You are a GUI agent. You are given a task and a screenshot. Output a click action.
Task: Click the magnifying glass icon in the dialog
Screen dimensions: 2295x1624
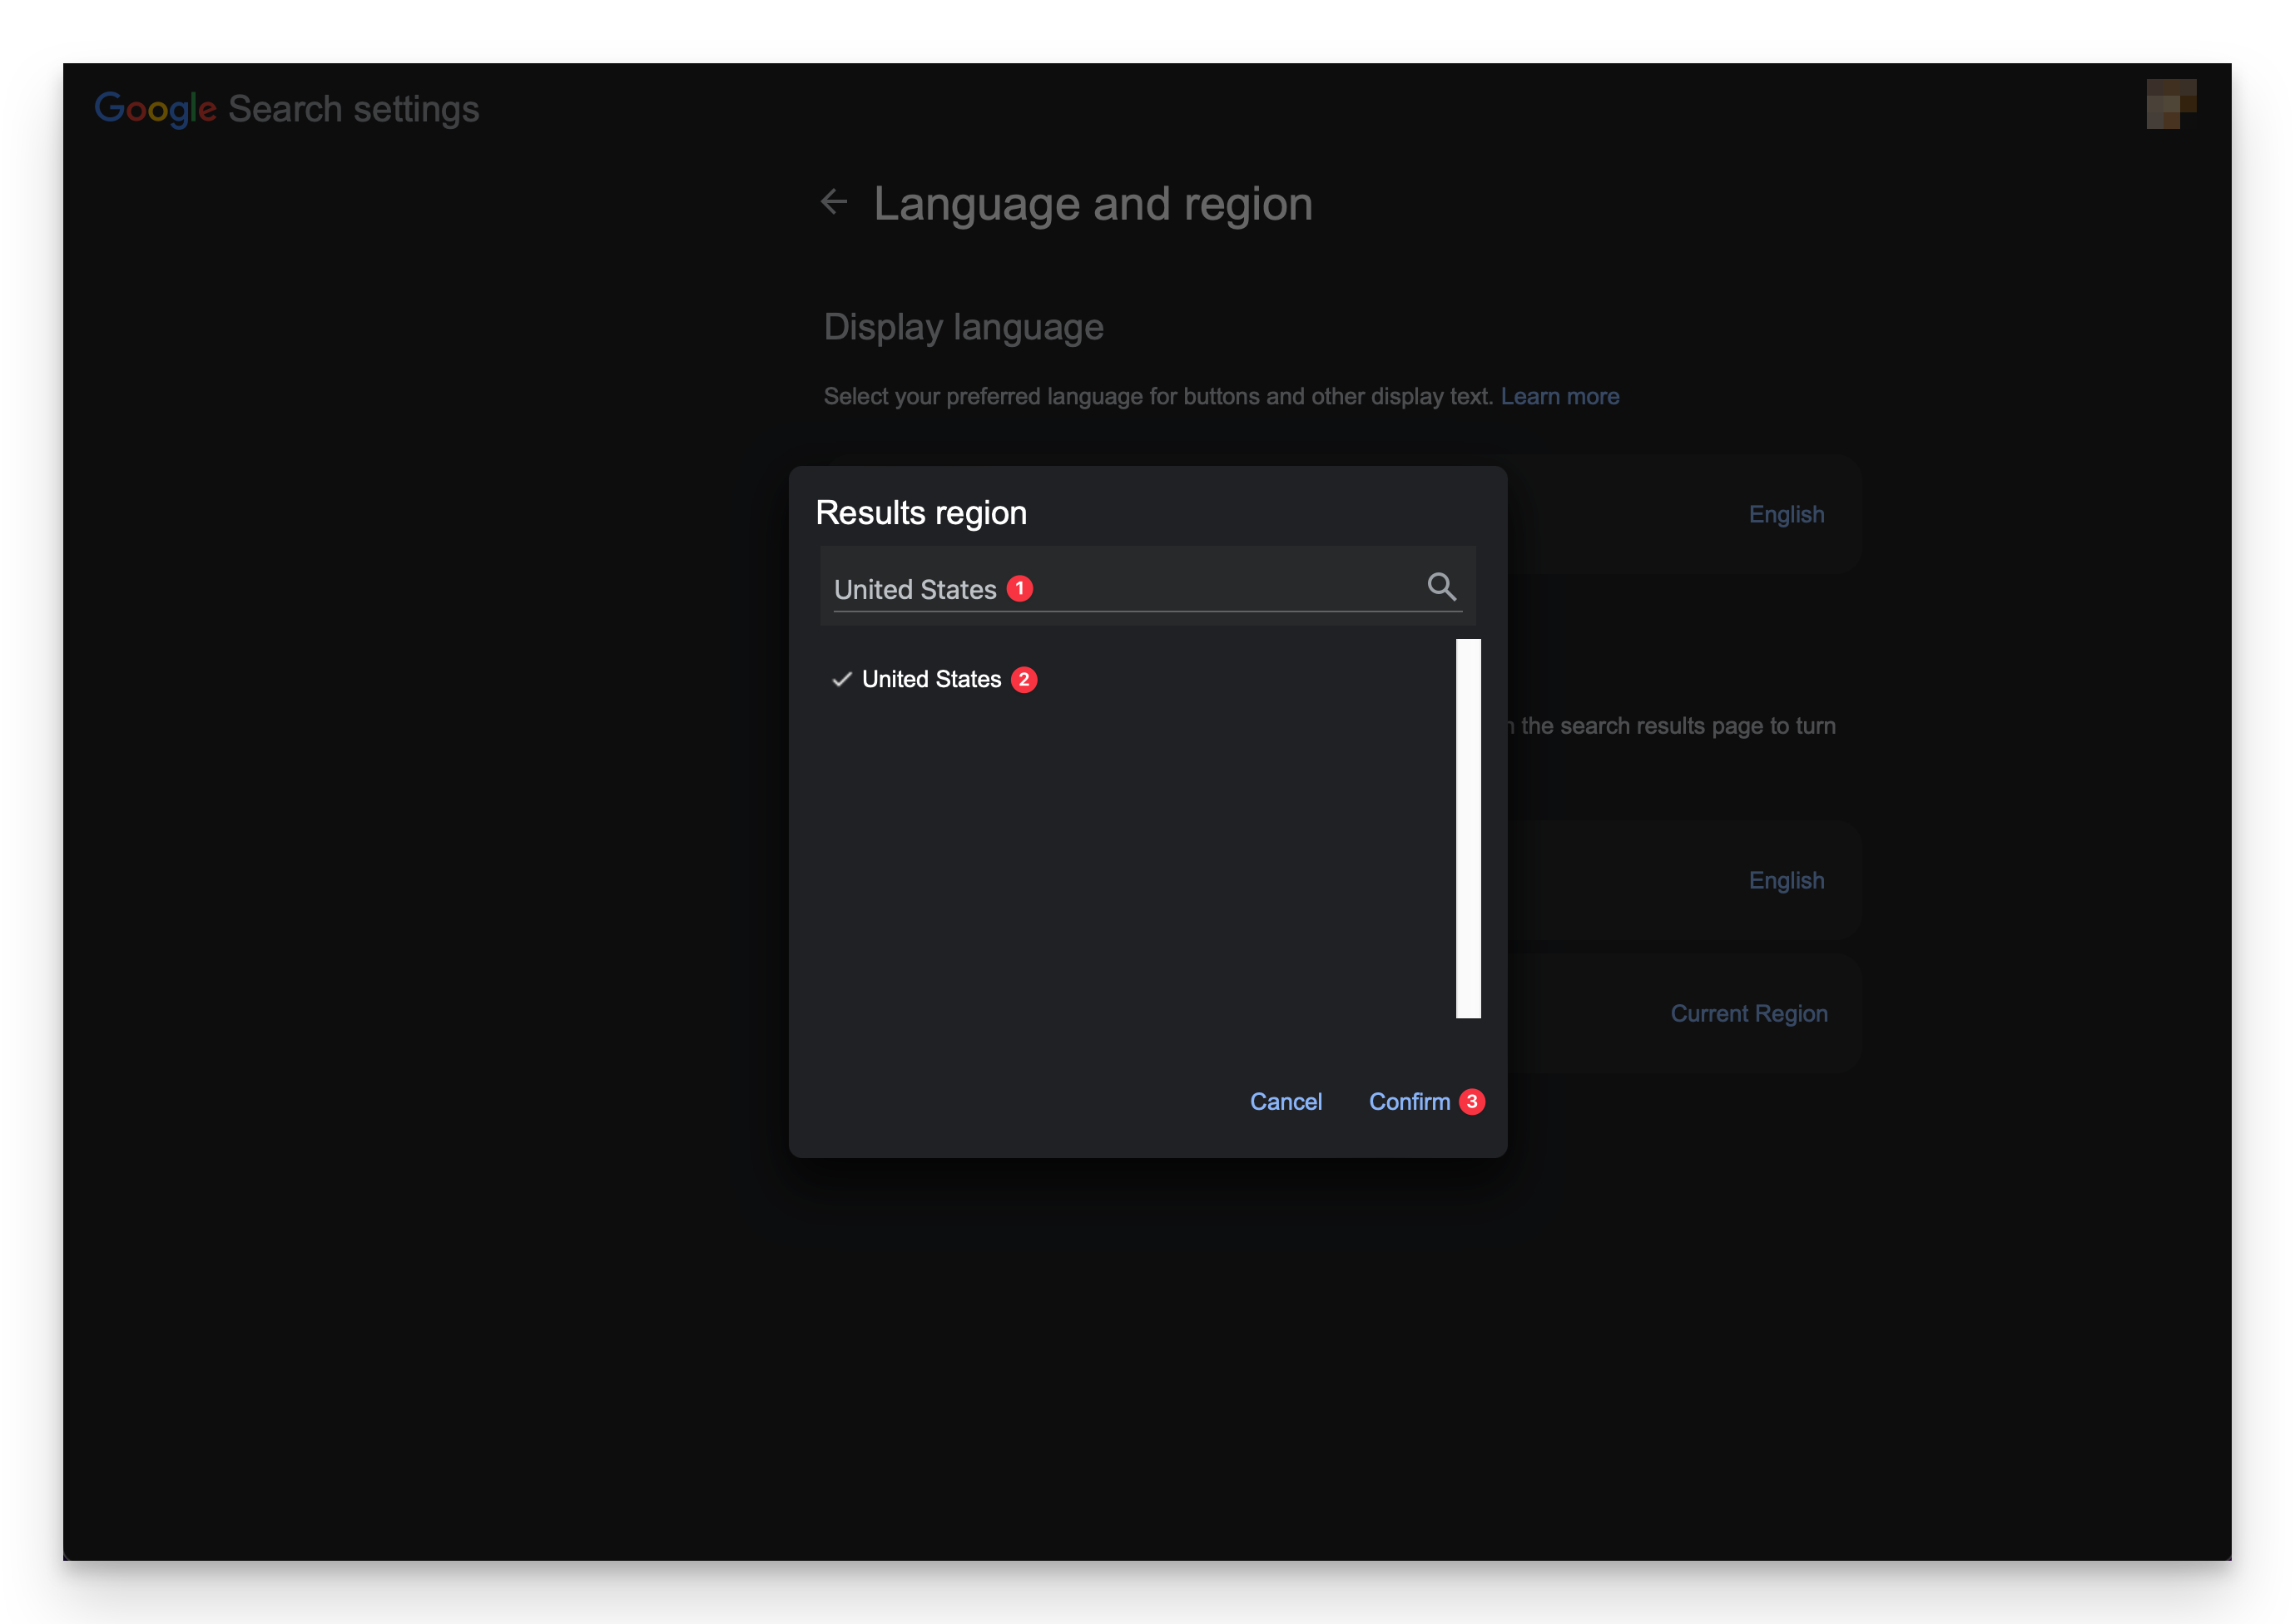coord(1442,586)
